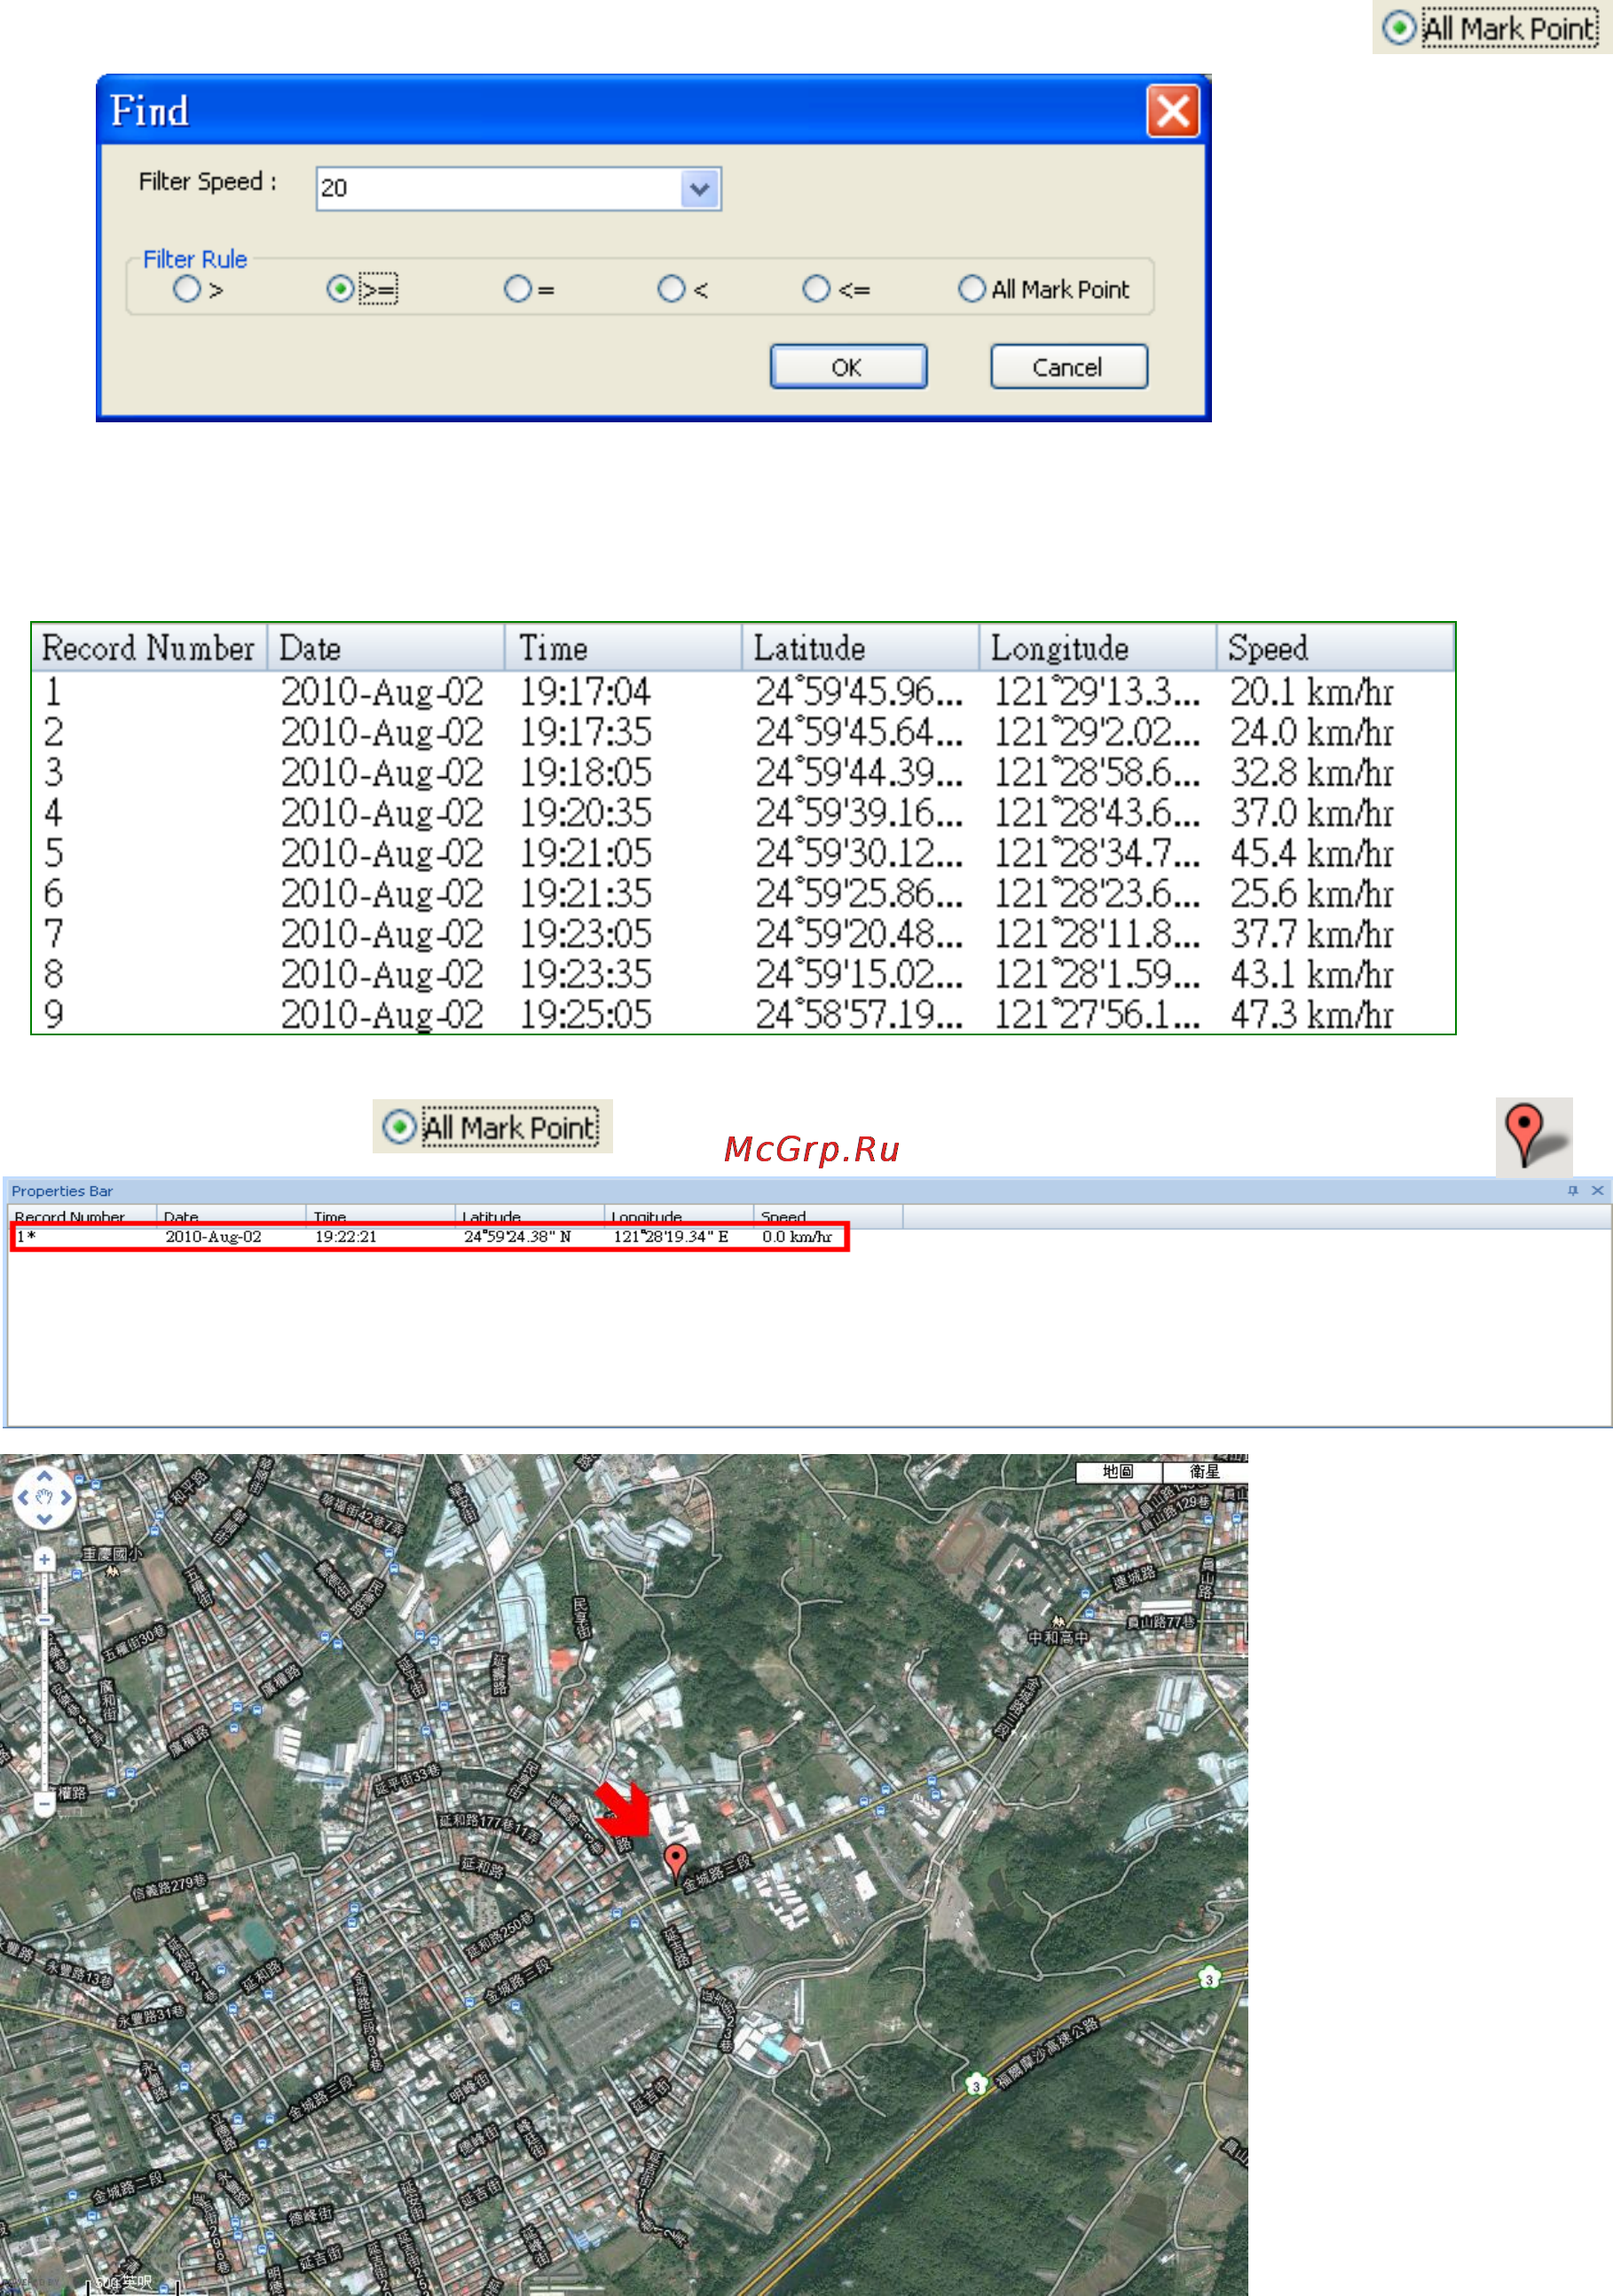
Task: Pan the map up with arrow control
Action: pyautogui.click(x=44, y=1475)
